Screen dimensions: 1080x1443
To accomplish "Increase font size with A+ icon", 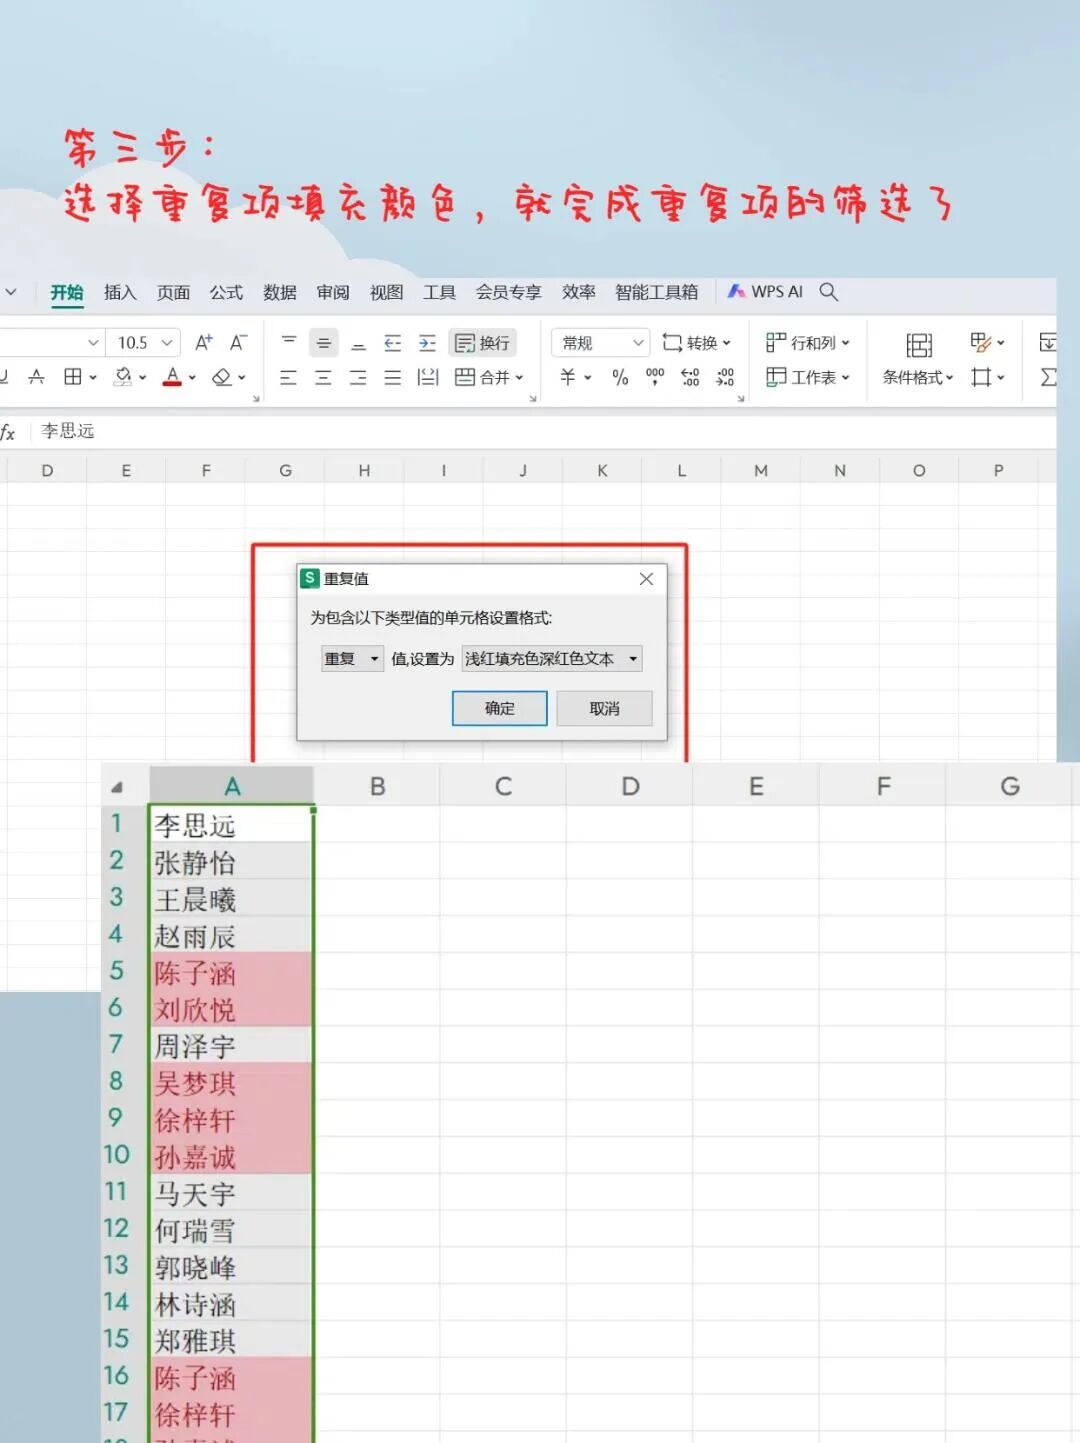I will point(203,343).
